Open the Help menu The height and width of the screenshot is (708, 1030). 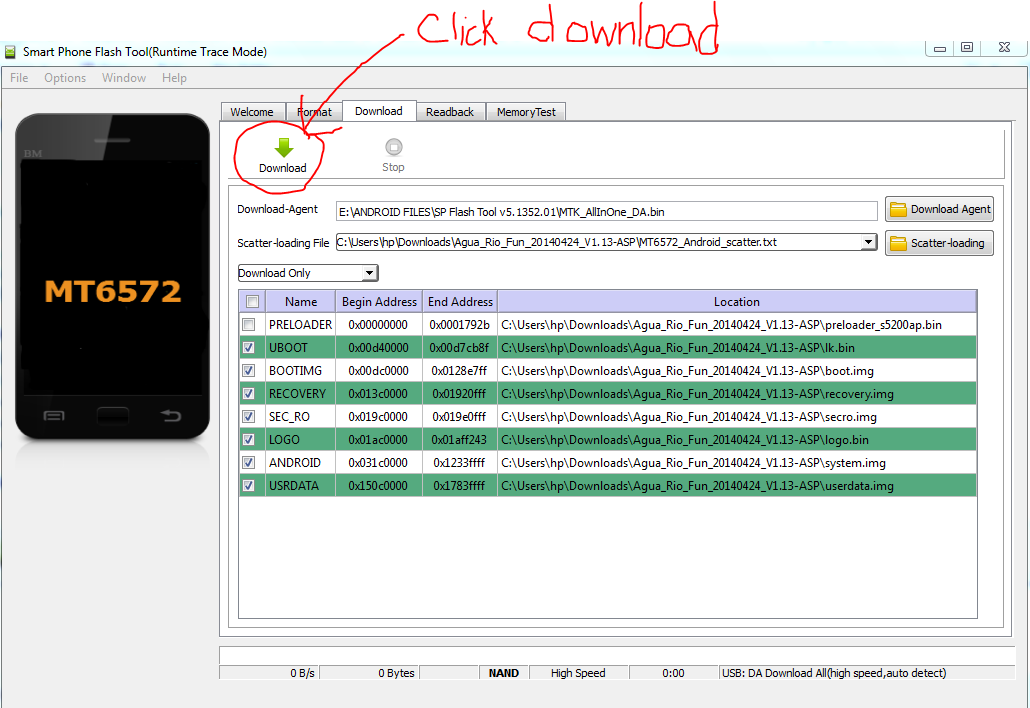coord(174,77)
